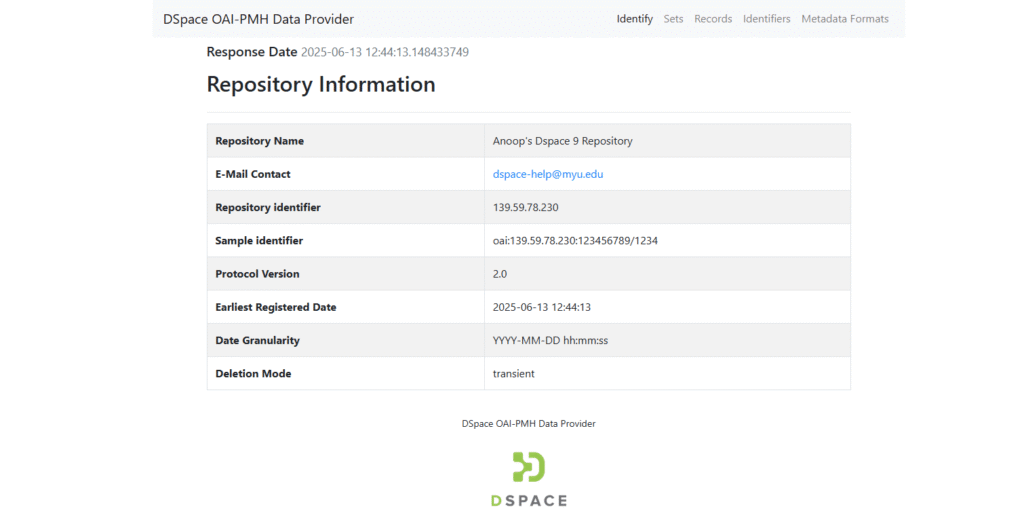Click the footer DSpace OAI-PMH Data Provider text
The height and width of the screenshot is (511, 1024).
[528, 423]
